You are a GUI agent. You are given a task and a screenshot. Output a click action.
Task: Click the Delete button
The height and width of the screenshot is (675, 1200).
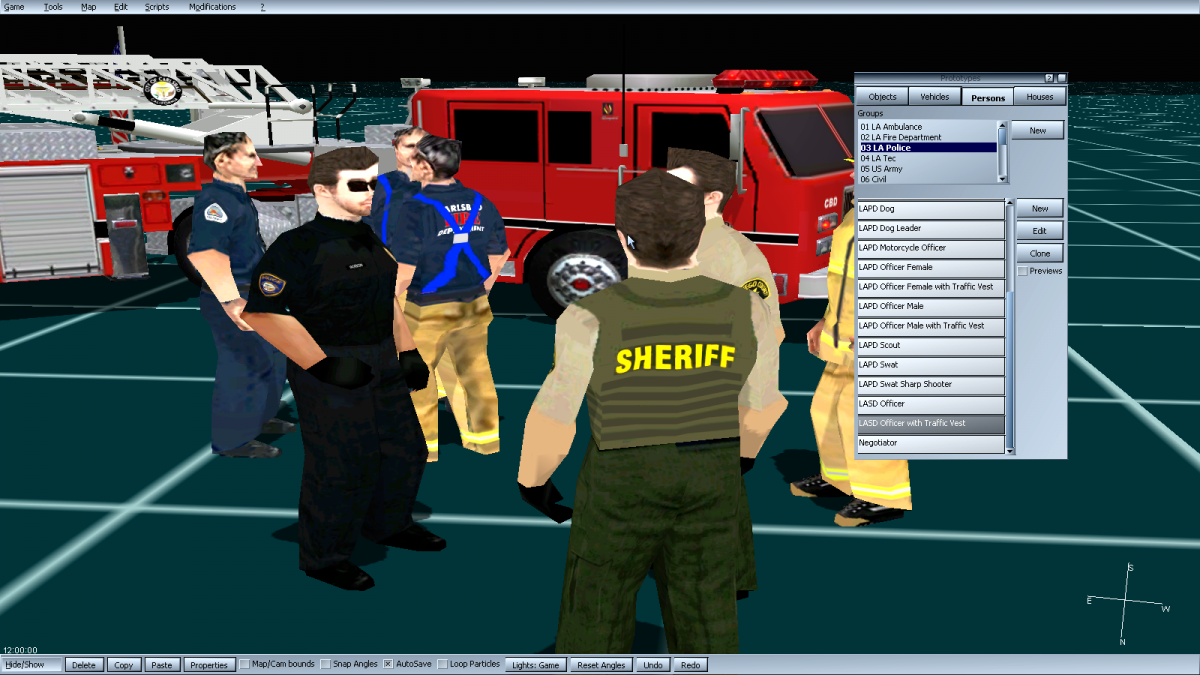pyautogui.click(x=84, y=665)
